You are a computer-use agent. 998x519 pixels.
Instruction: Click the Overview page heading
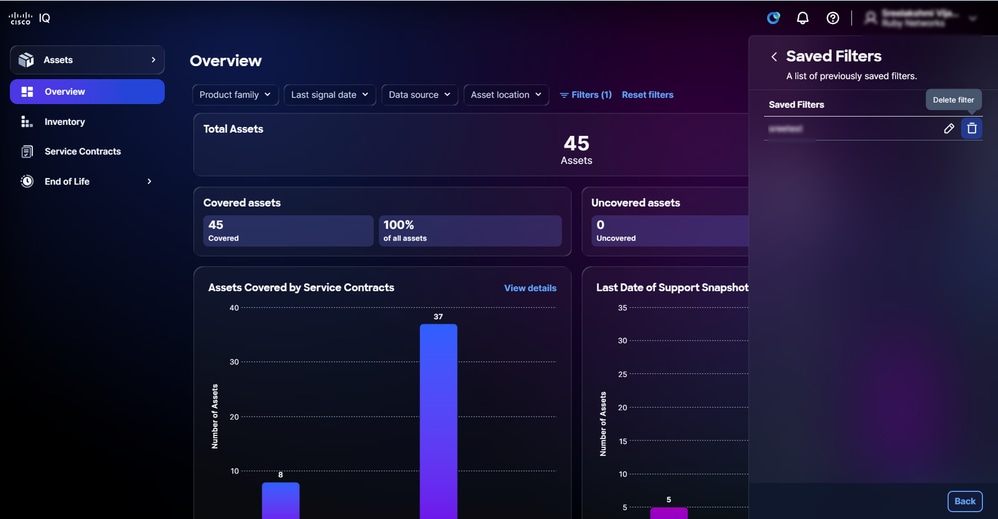pos(225,61)
